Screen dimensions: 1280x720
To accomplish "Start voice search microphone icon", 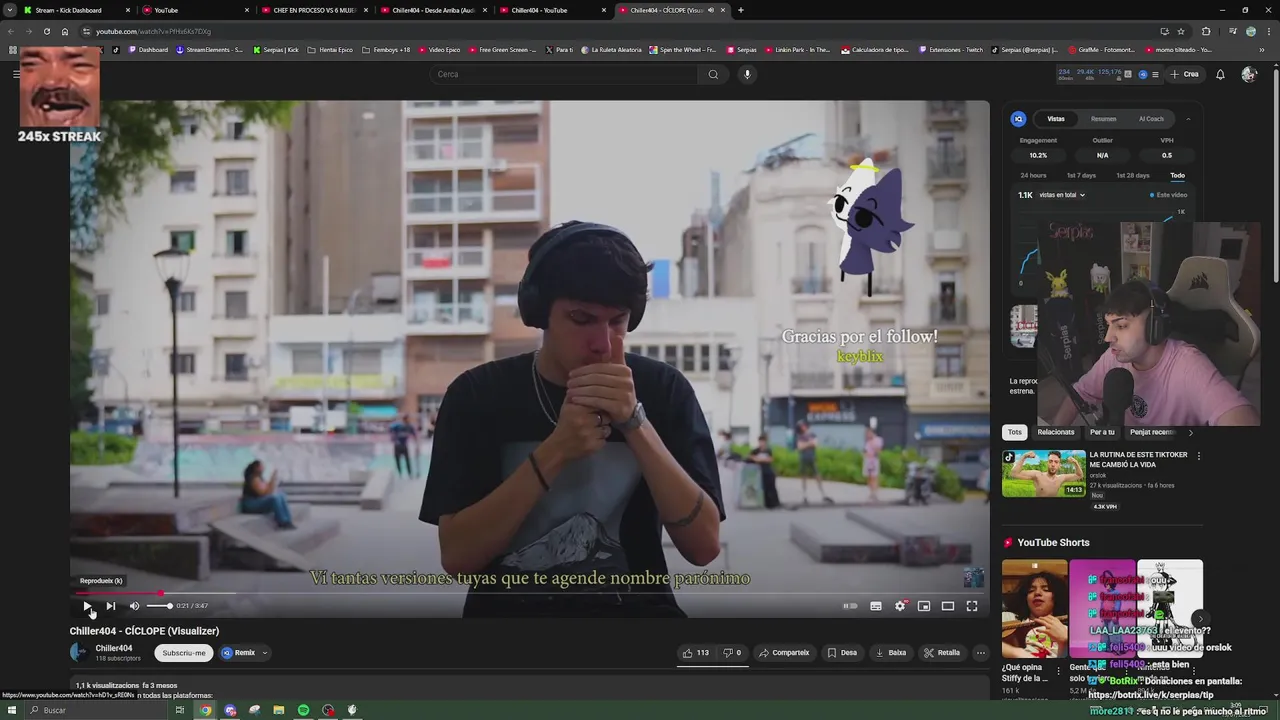I will pos(747,74).
